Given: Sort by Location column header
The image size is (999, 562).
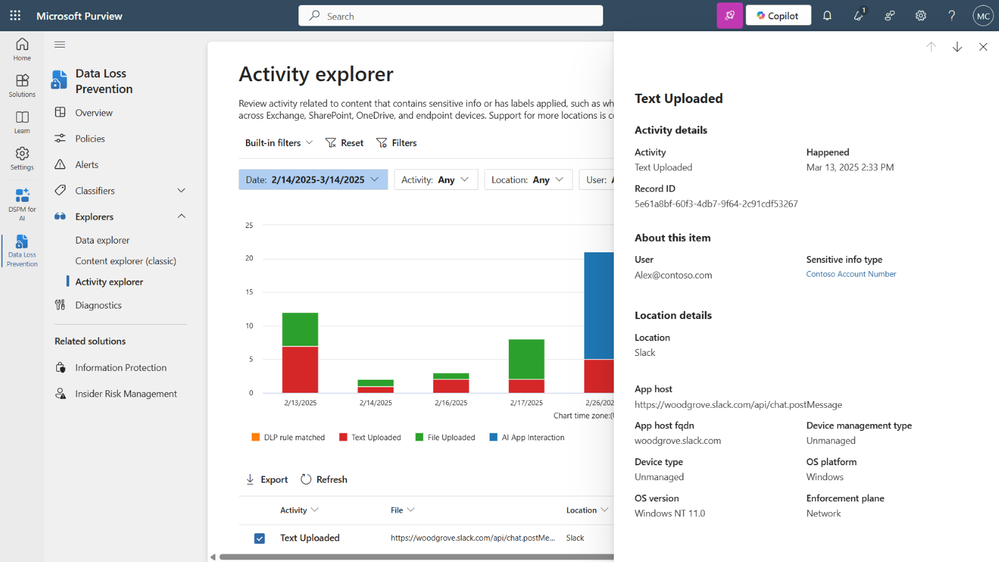Looking at the screenshot, I should [x=587, y=510].
